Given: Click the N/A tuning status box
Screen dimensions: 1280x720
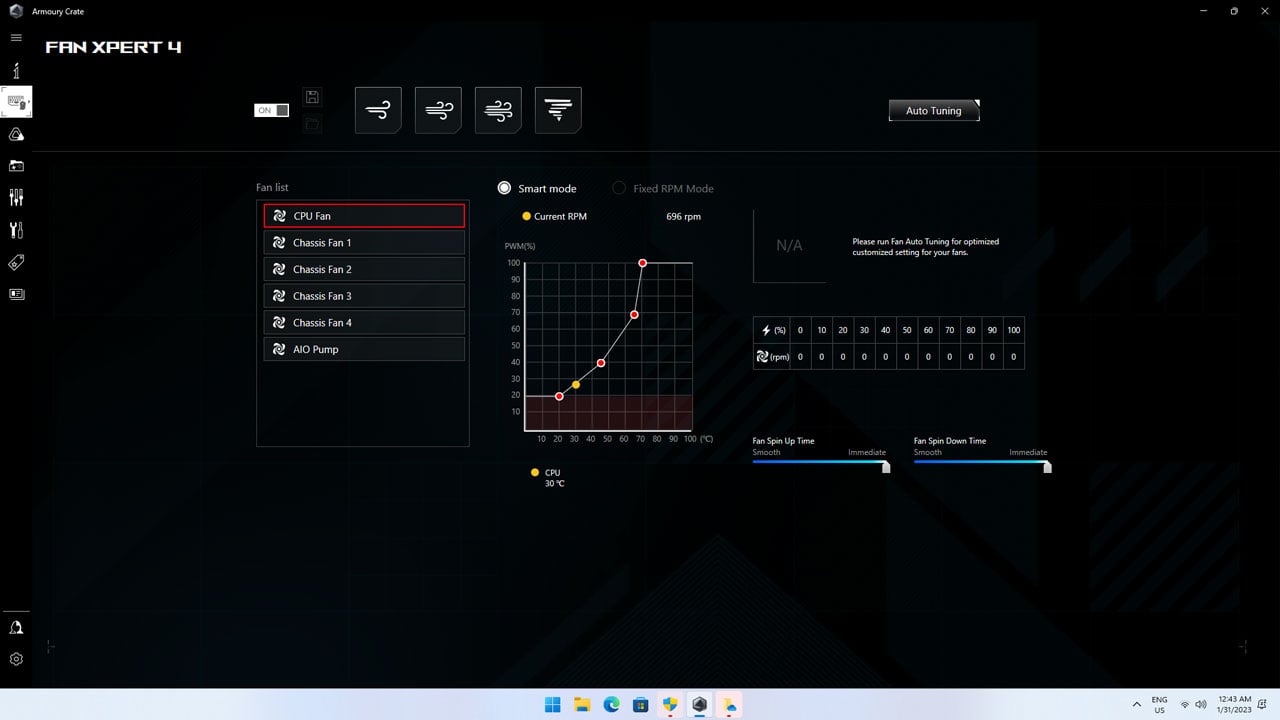Looking at the screenshot, I should click(789, 245).
